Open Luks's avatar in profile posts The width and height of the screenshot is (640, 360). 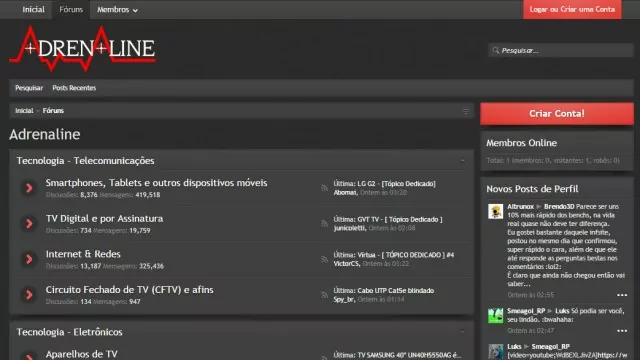(x=496, y=351)
